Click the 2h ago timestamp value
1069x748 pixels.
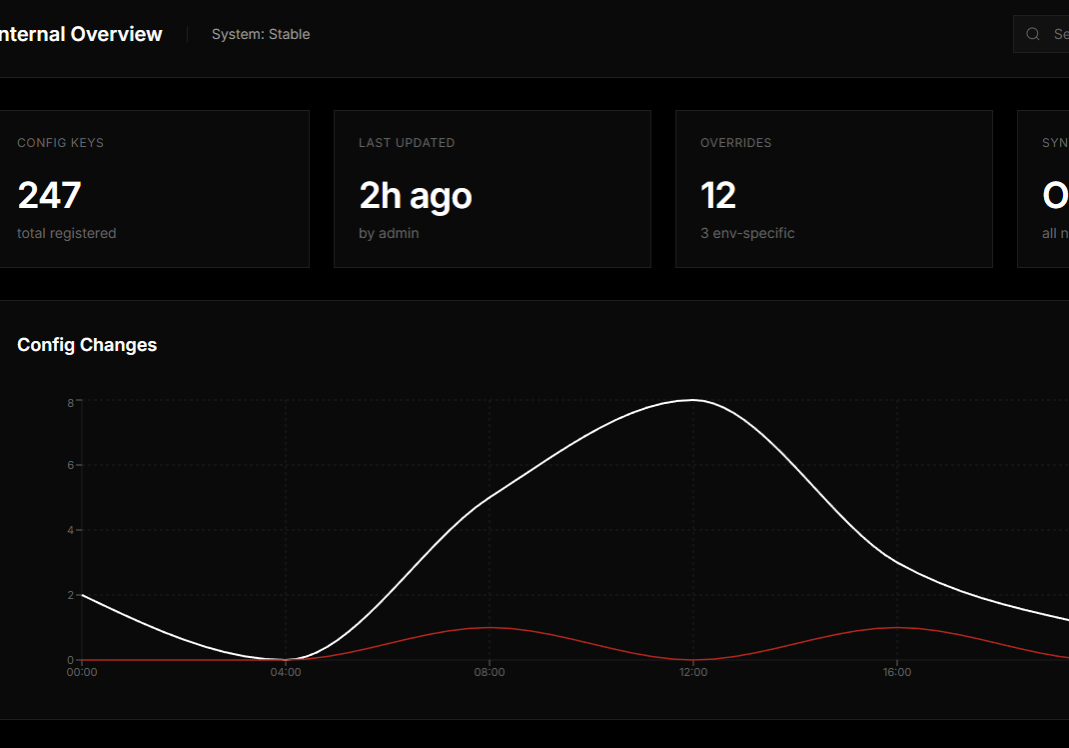click(415, 196)
